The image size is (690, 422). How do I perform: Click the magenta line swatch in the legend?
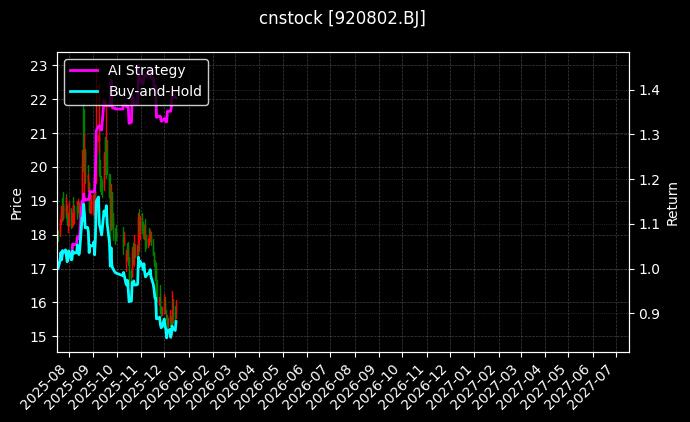83,70
